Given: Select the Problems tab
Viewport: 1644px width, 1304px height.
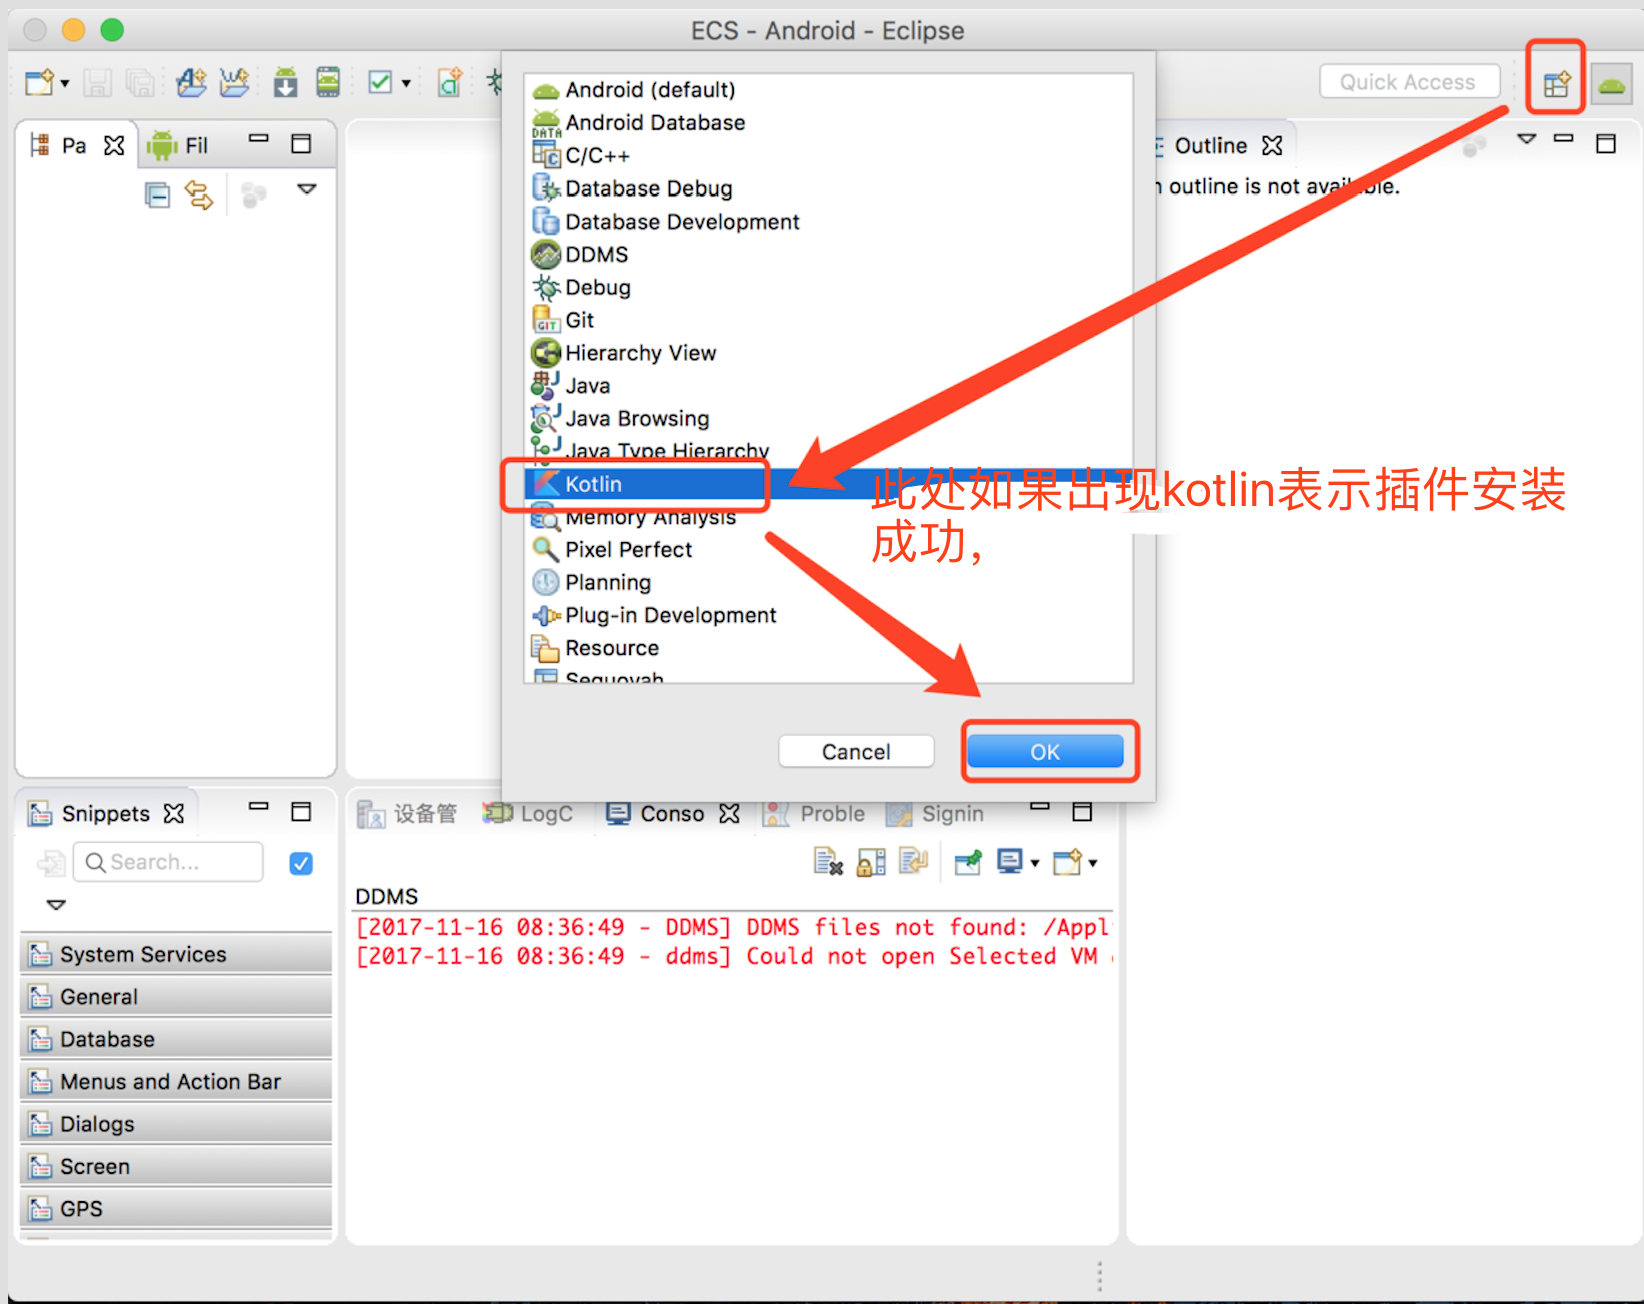Looking at the screenshot, I should tap(815, 814).
